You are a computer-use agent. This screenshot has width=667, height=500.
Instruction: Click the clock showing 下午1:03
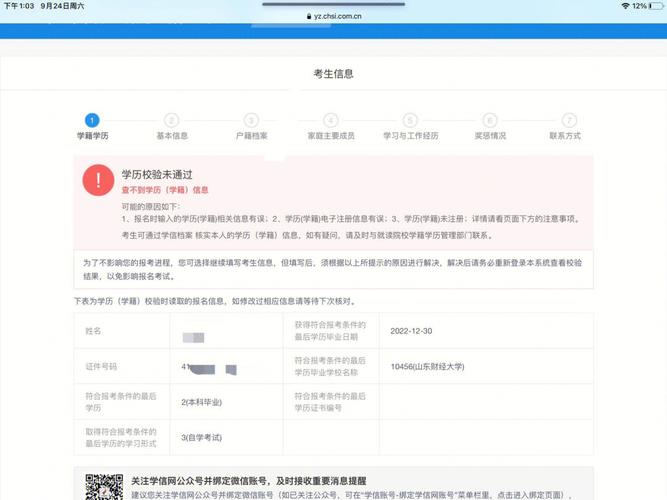[19, 6]
